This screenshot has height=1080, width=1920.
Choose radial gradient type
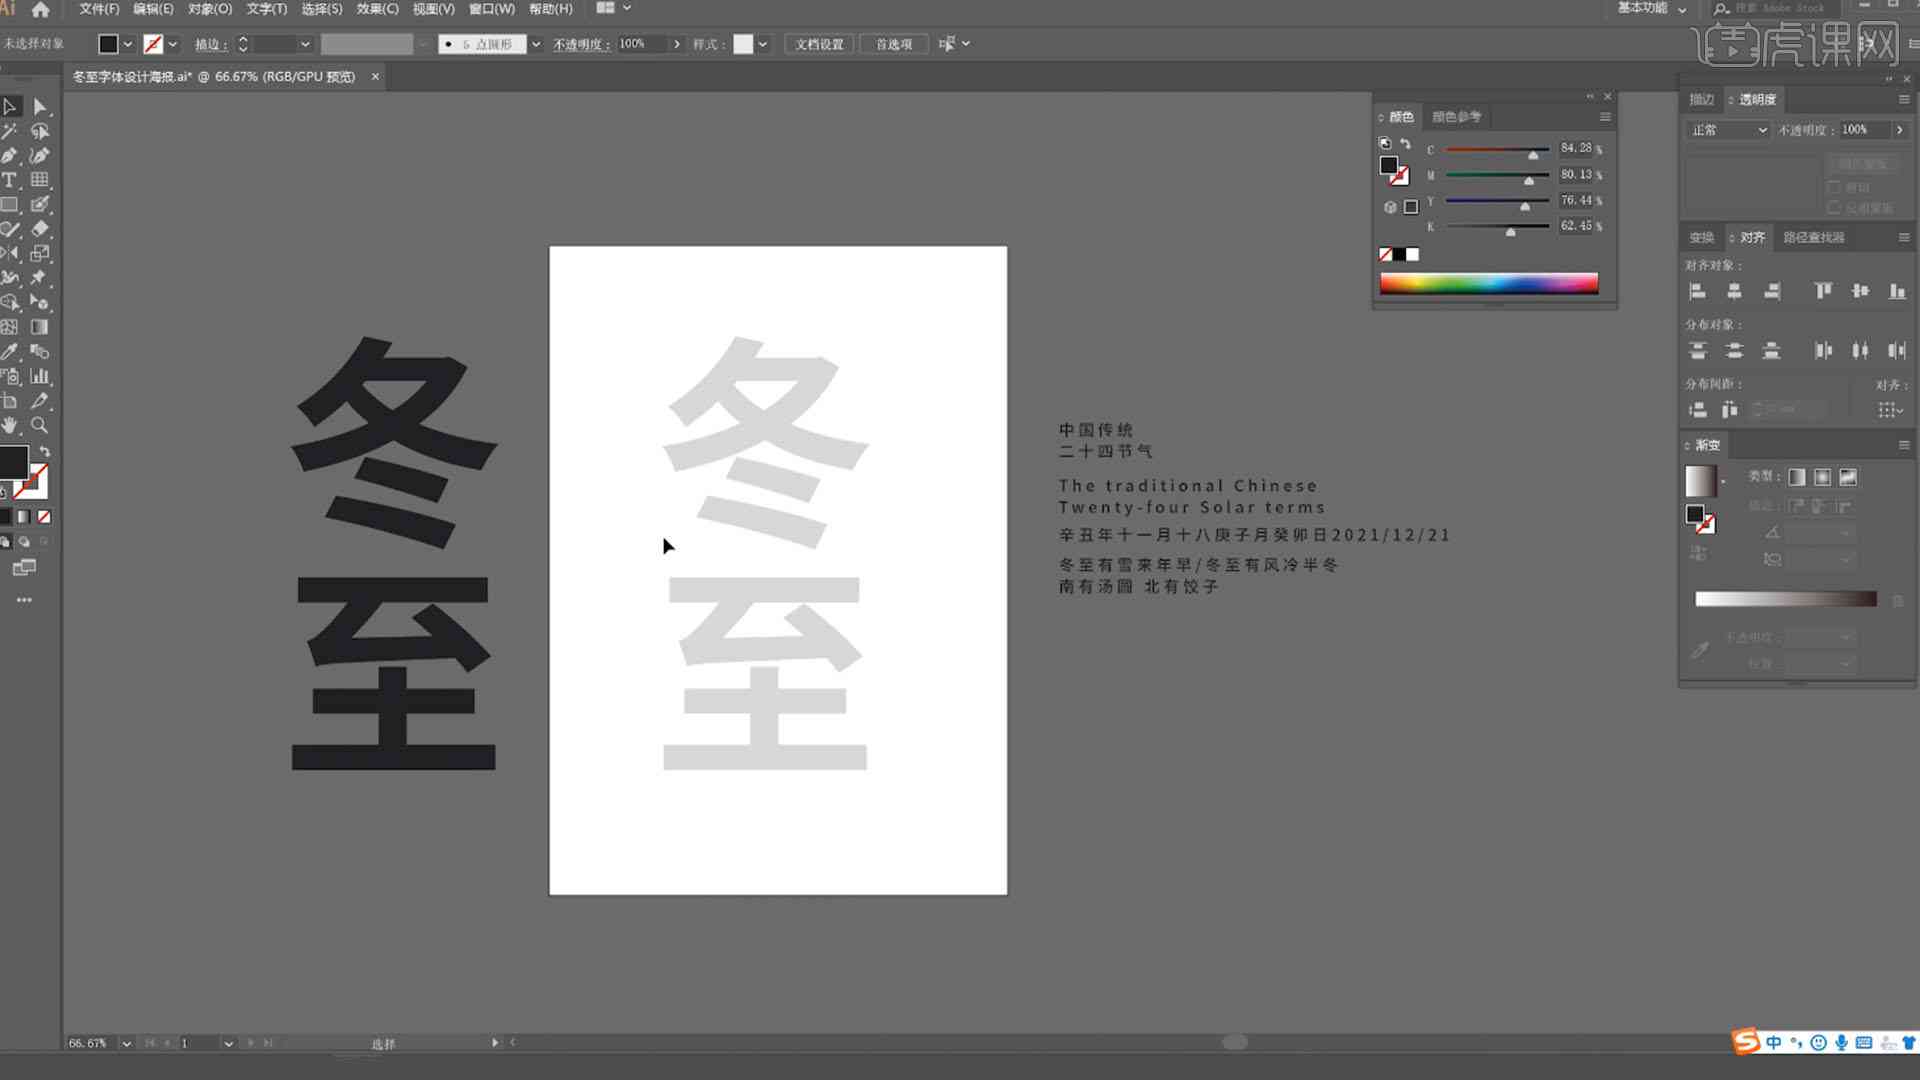click(1822, 477)
